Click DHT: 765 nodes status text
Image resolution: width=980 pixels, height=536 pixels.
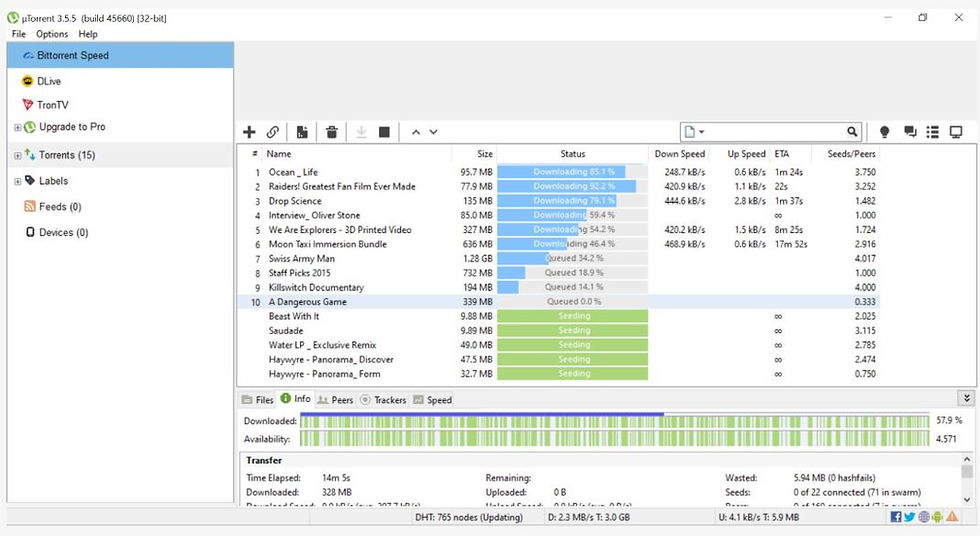[469, 517]
